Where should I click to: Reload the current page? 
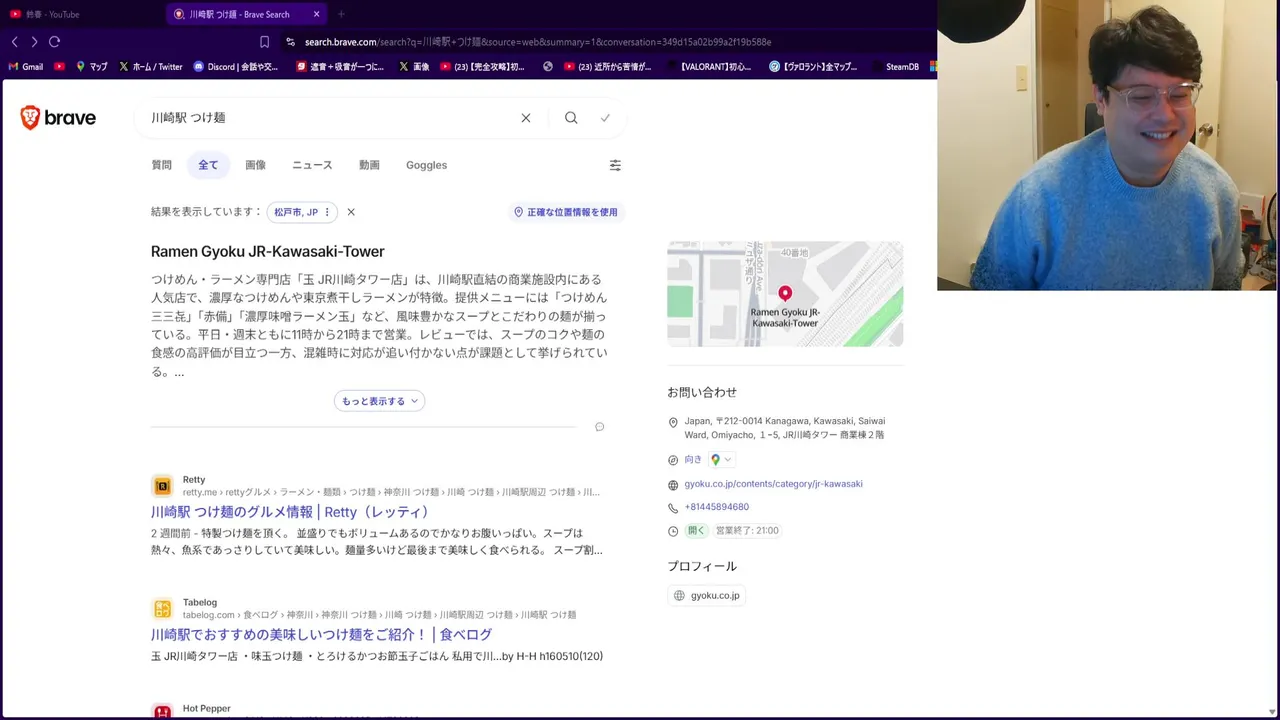tap(54, 42)
